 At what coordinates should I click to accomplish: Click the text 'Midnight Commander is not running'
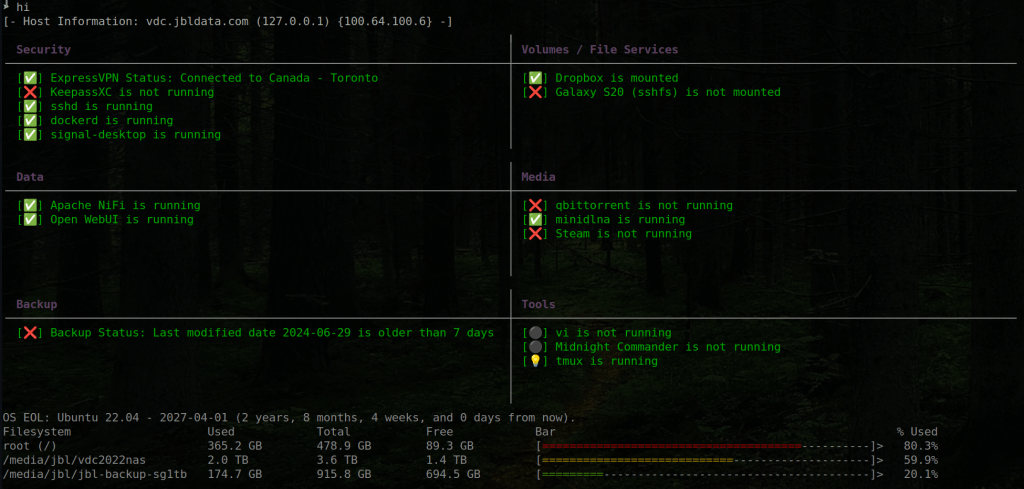[668, 347]
